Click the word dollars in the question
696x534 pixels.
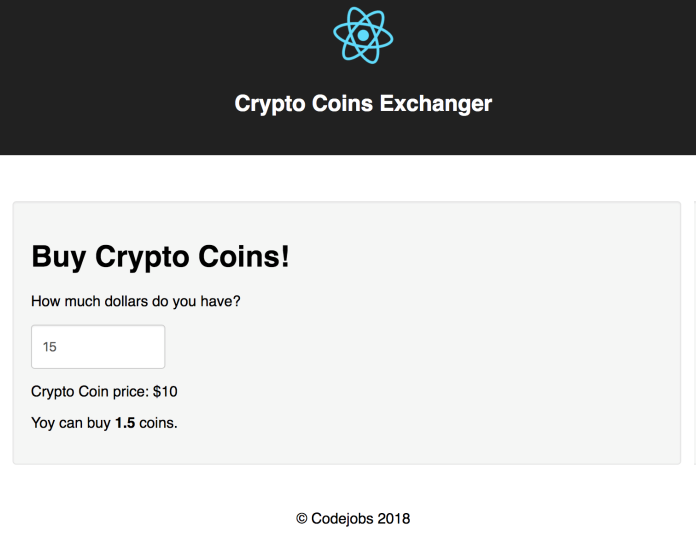[123, 301]
